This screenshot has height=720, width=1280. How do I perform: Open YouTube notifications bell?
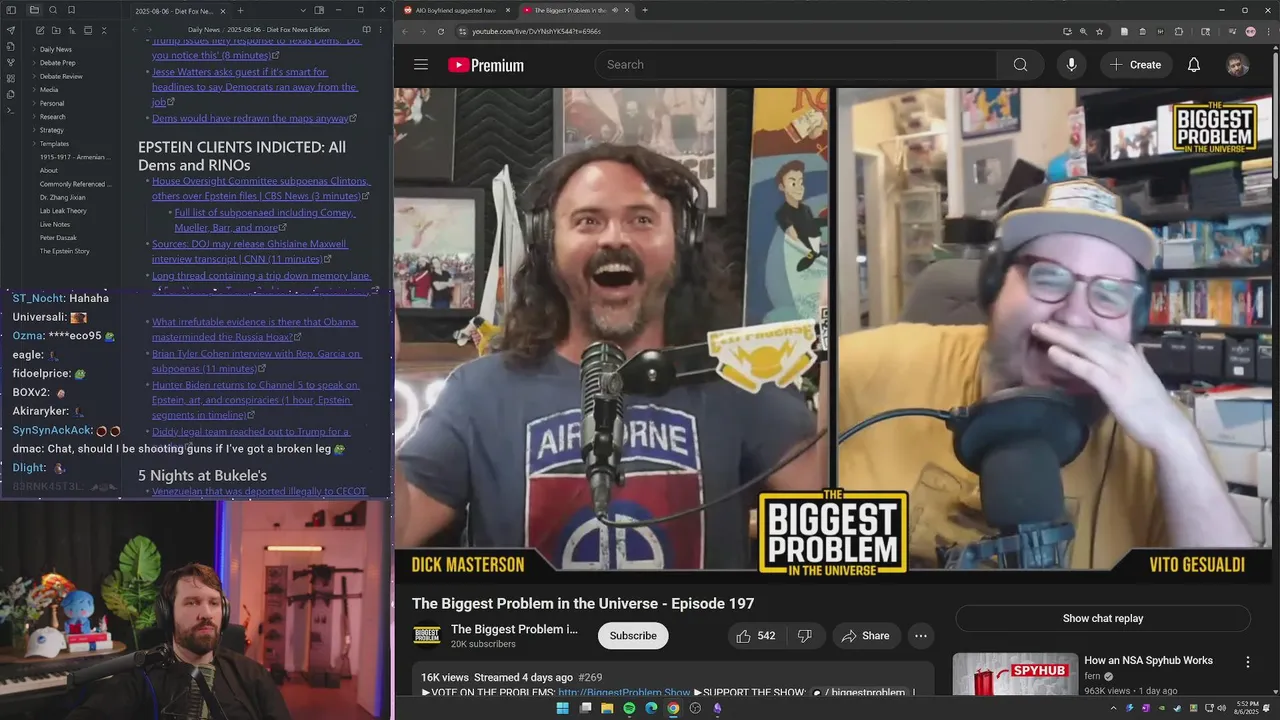pos(1194,65)
